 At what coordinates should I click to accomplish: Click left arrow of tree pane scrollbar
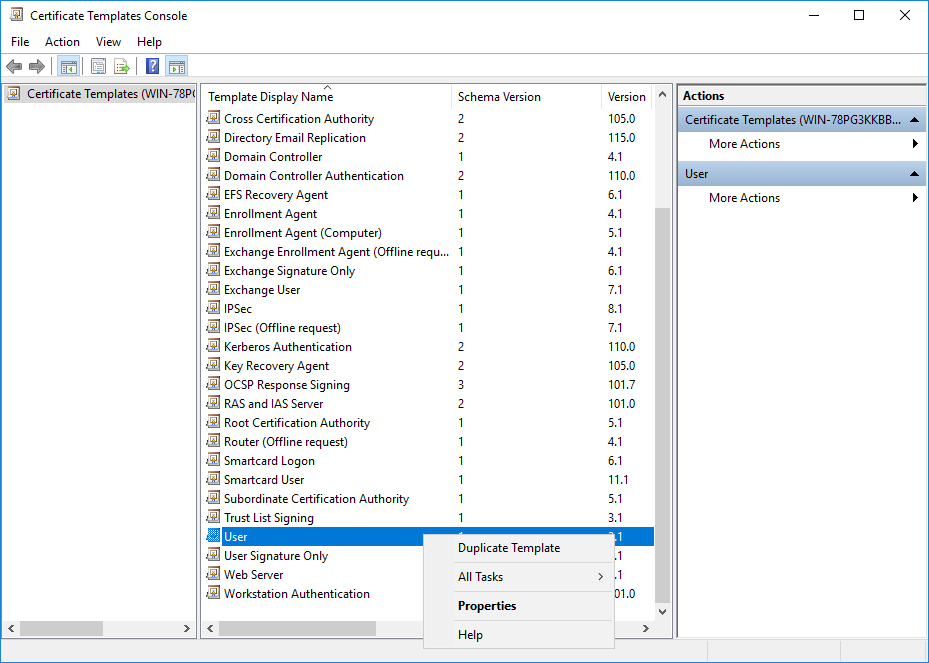pyautogui.click(x=11, y=628)
